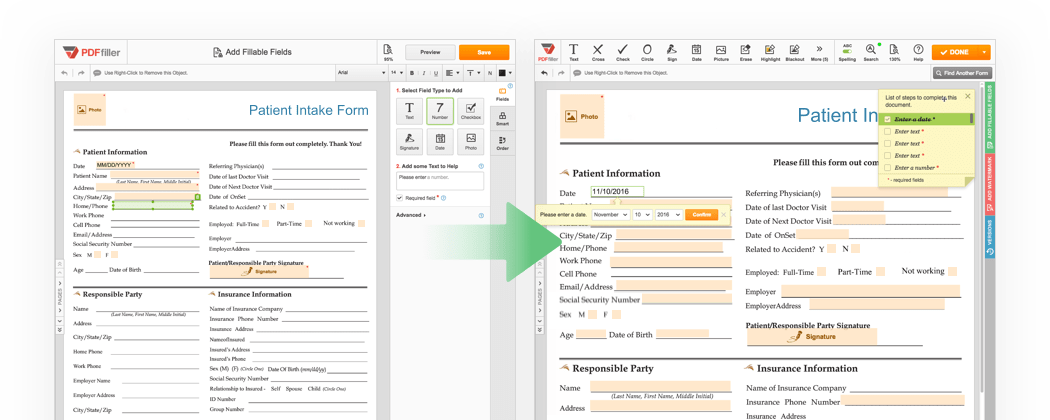
Task: Check the Not working box in right window
Action: [x=952, y=271]
